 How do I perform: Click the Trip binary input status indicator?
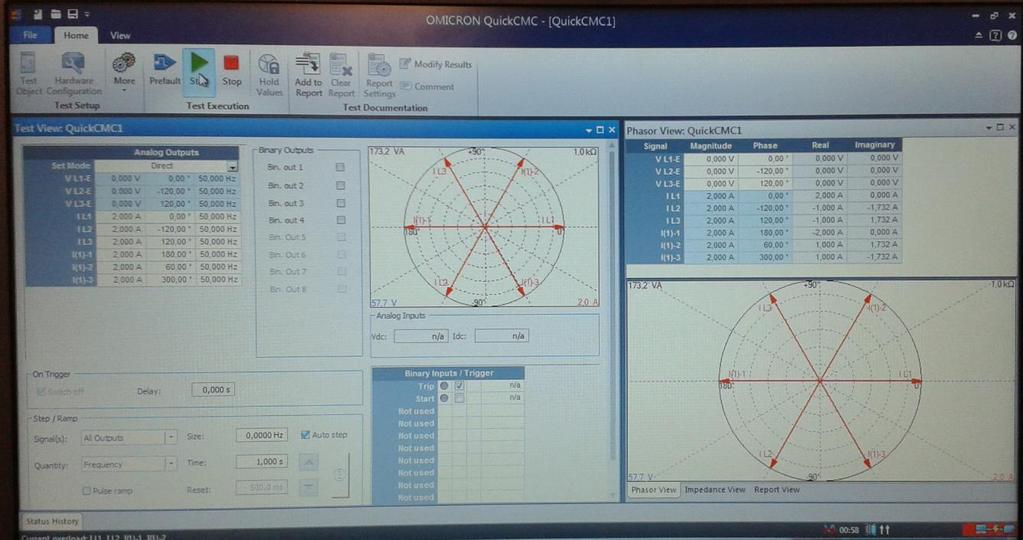pyautogui.click(x=444, y=386)
